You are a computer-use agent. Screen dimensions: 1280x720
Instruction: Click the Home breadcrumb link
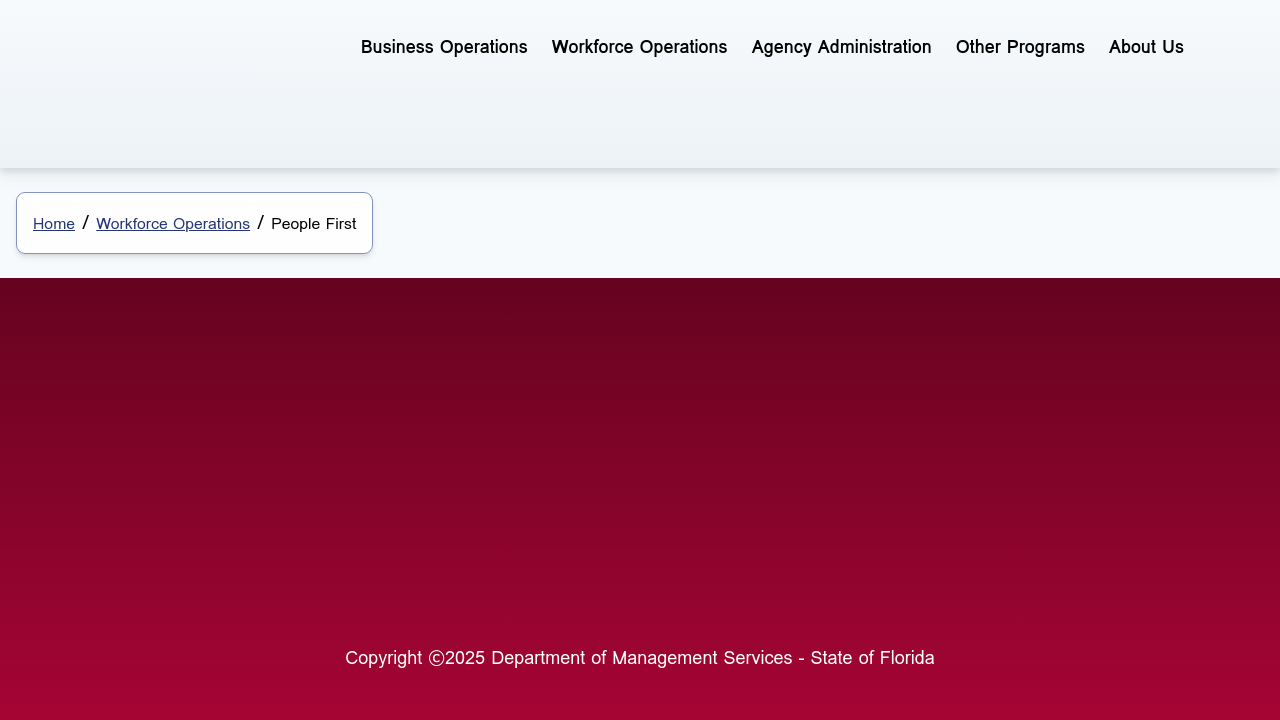[x=54, y=224]
